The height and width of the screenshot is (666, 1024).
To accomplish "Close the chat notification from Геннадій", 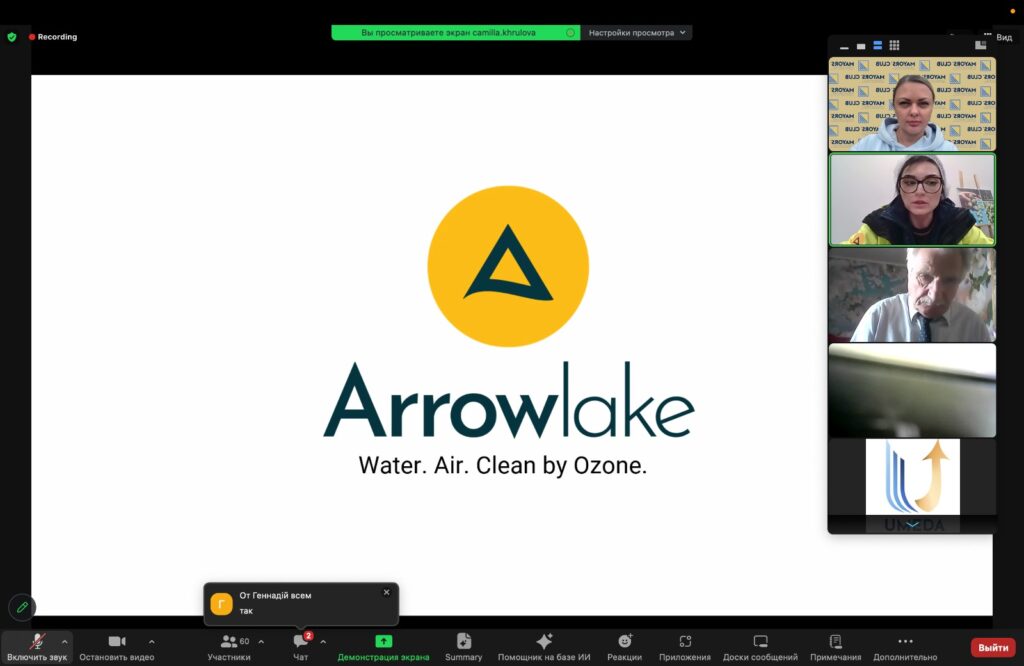I will (387, 592).
